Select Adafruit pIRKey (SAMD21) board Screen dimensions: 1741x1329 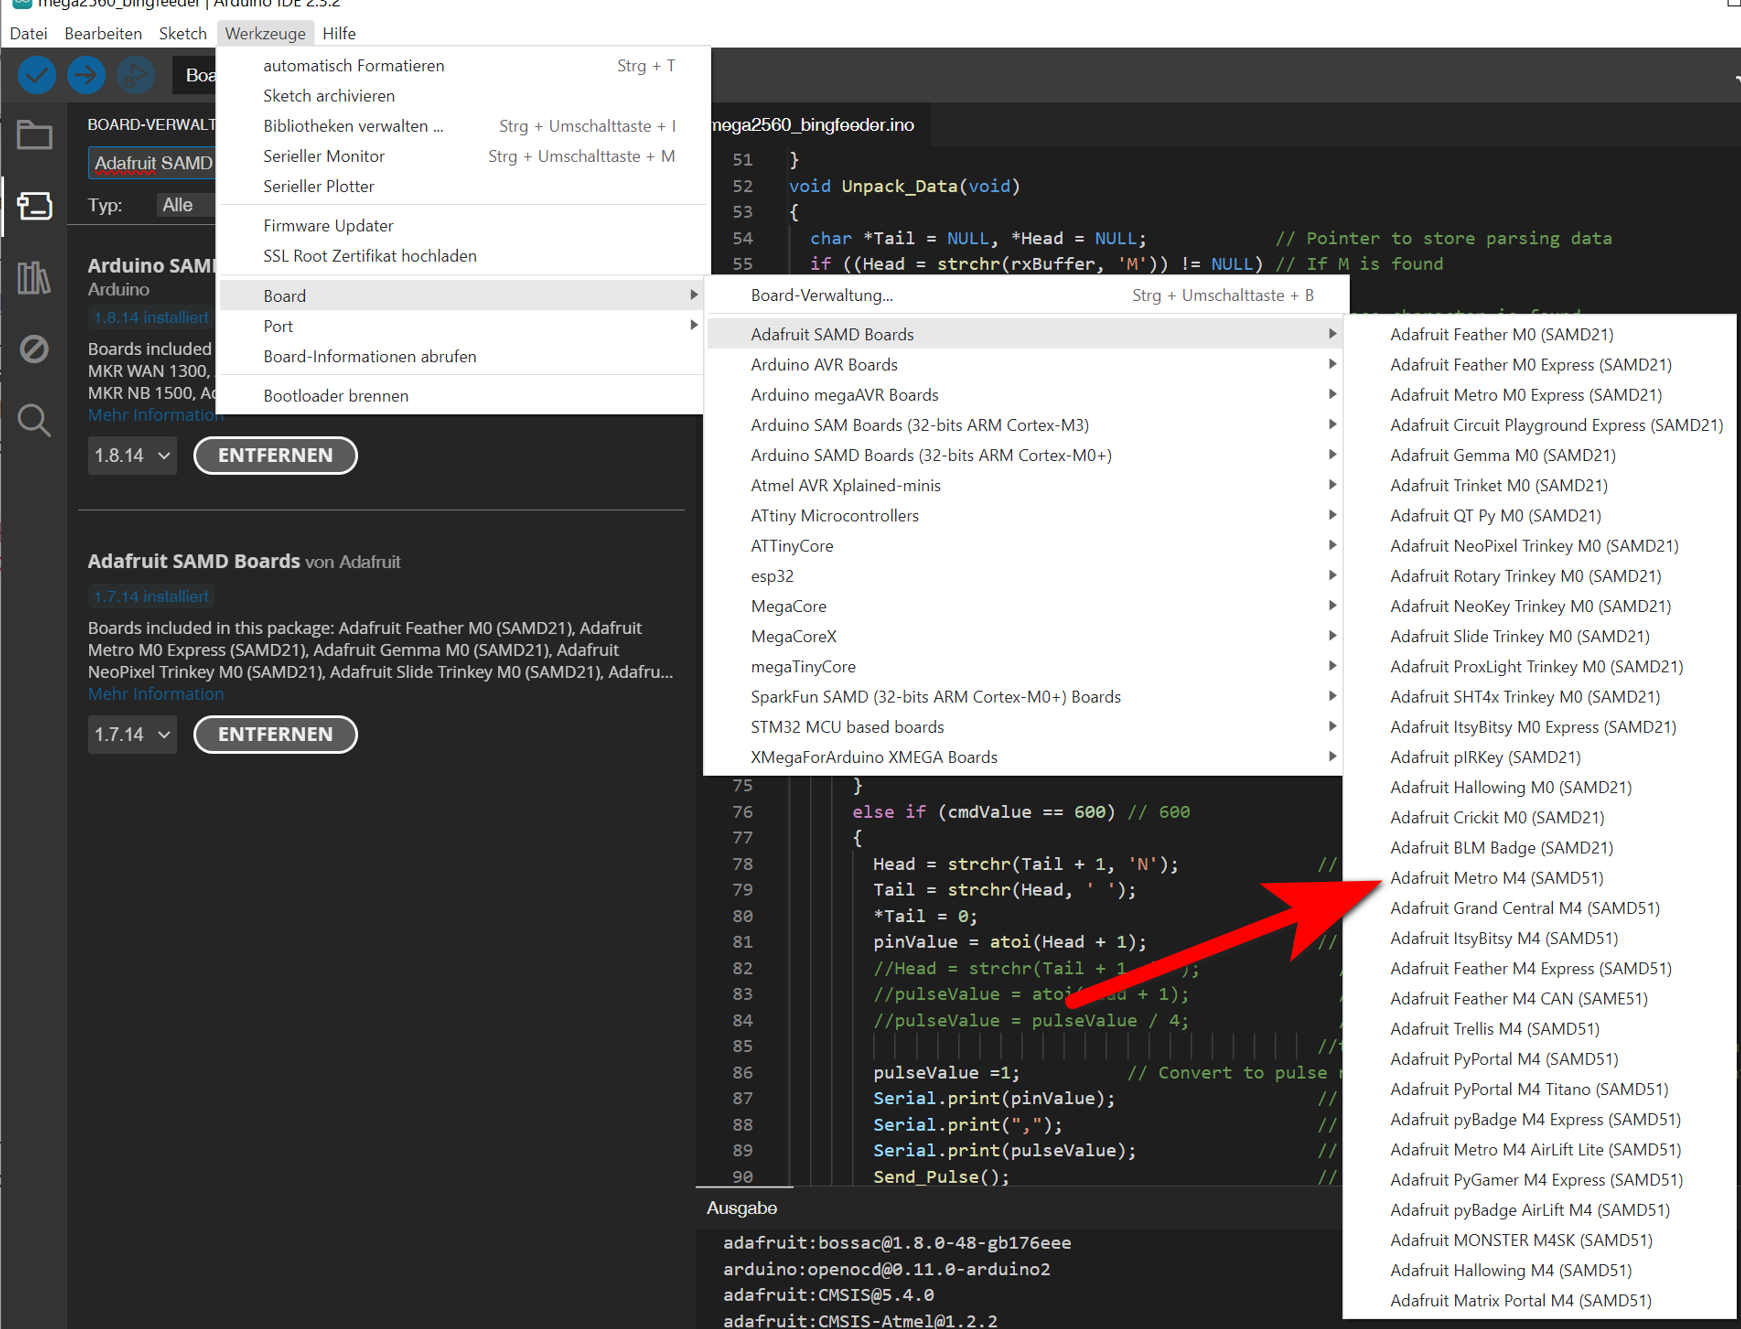tap(1540, 757)
